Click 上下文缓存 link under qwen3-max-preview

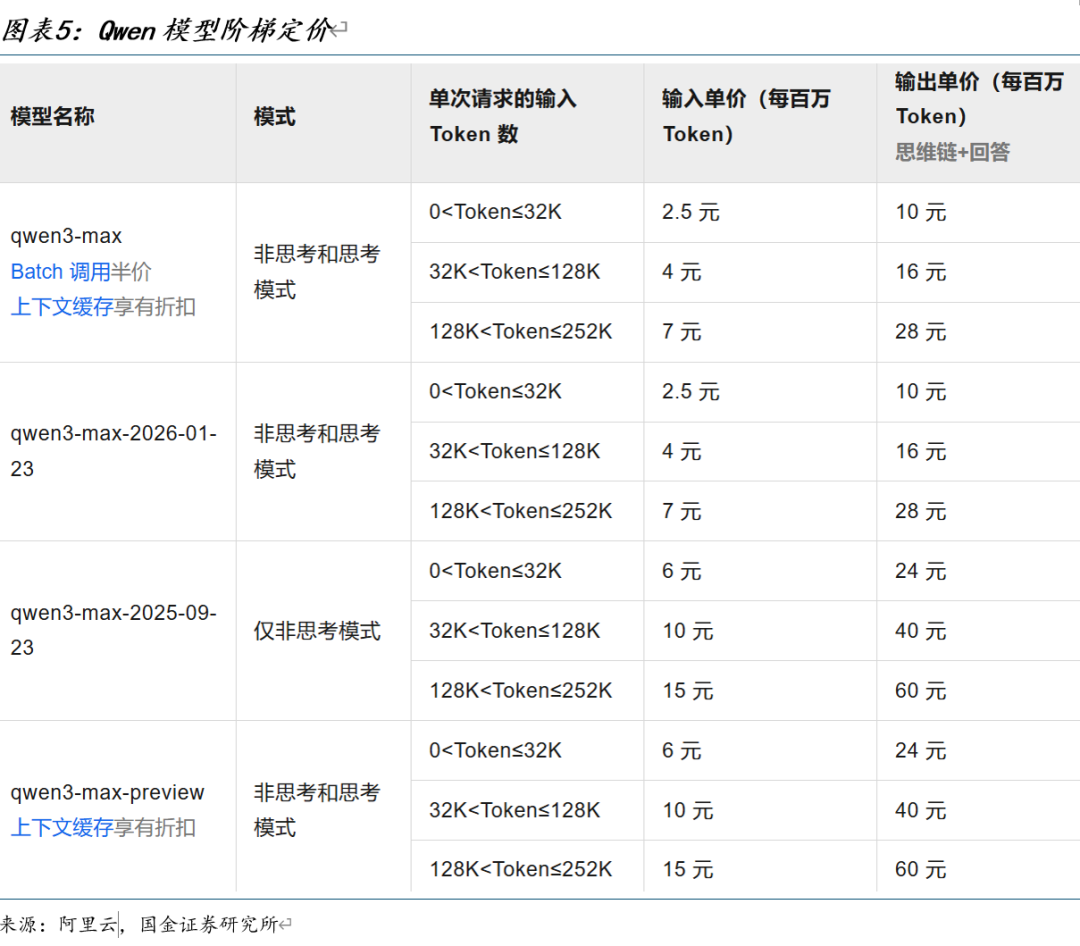pos(62,827)
